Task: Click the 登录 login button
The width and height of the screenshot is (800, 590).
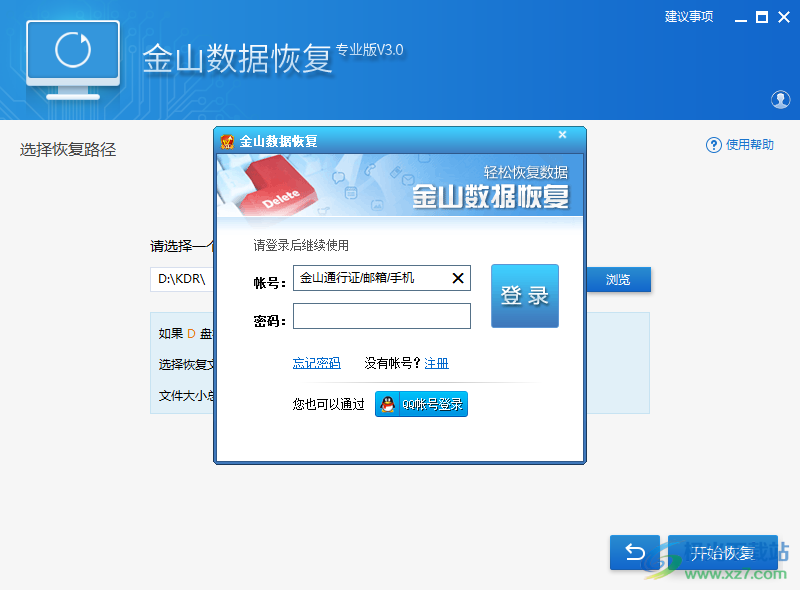Action: tap(524, 296)
